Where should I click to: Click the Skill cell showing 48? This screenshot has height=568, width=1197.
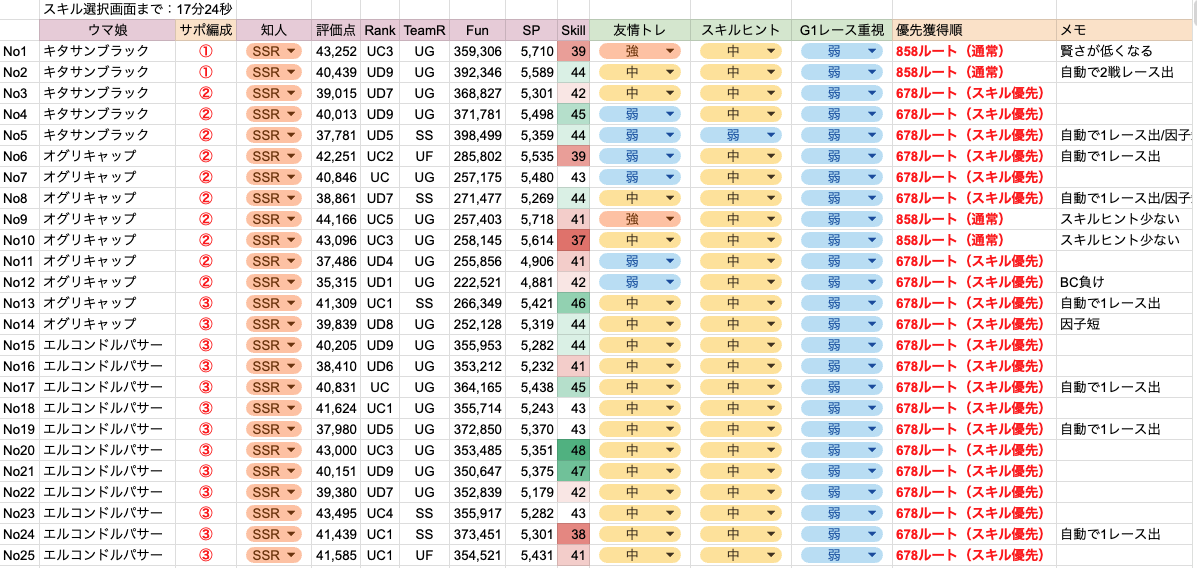[573, 449]
